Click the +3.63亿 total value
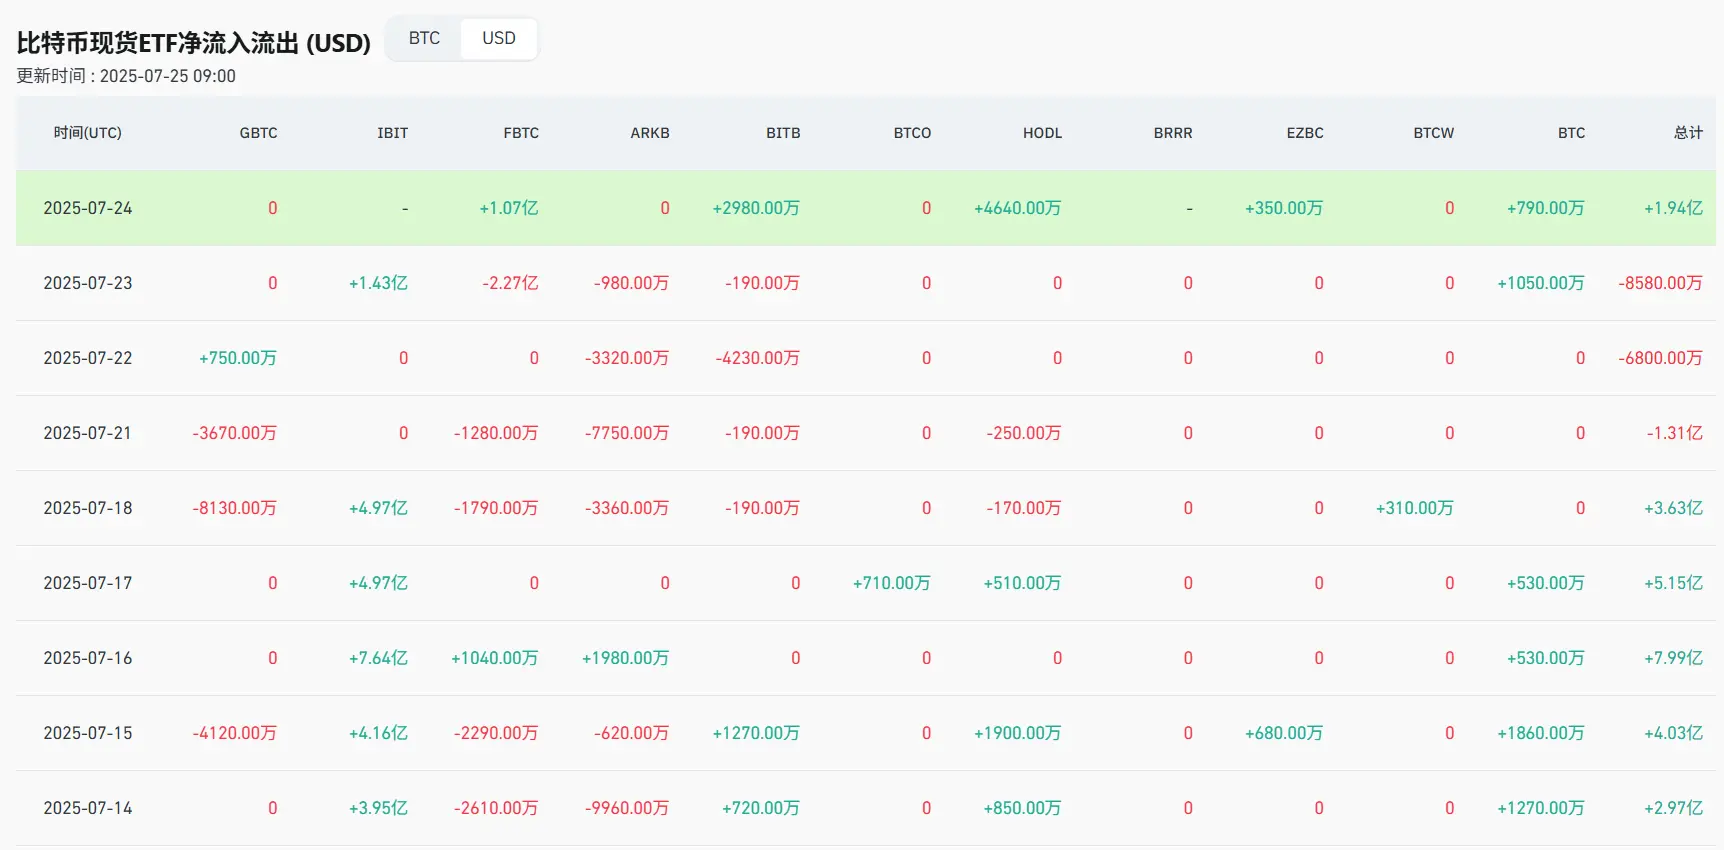Screen dimensions: 1724x850 [1674, 508]
